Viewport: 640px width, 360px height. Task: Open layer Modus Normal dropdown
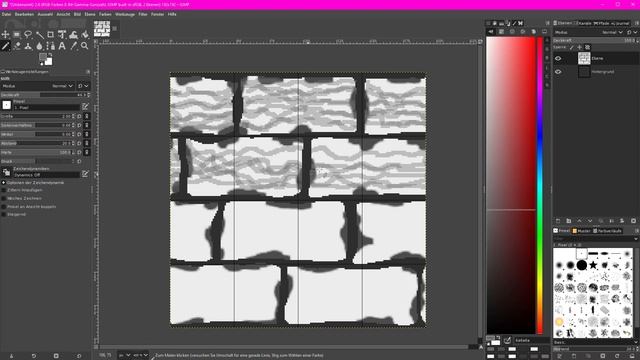pyautogui.click(x=589, y=32)
